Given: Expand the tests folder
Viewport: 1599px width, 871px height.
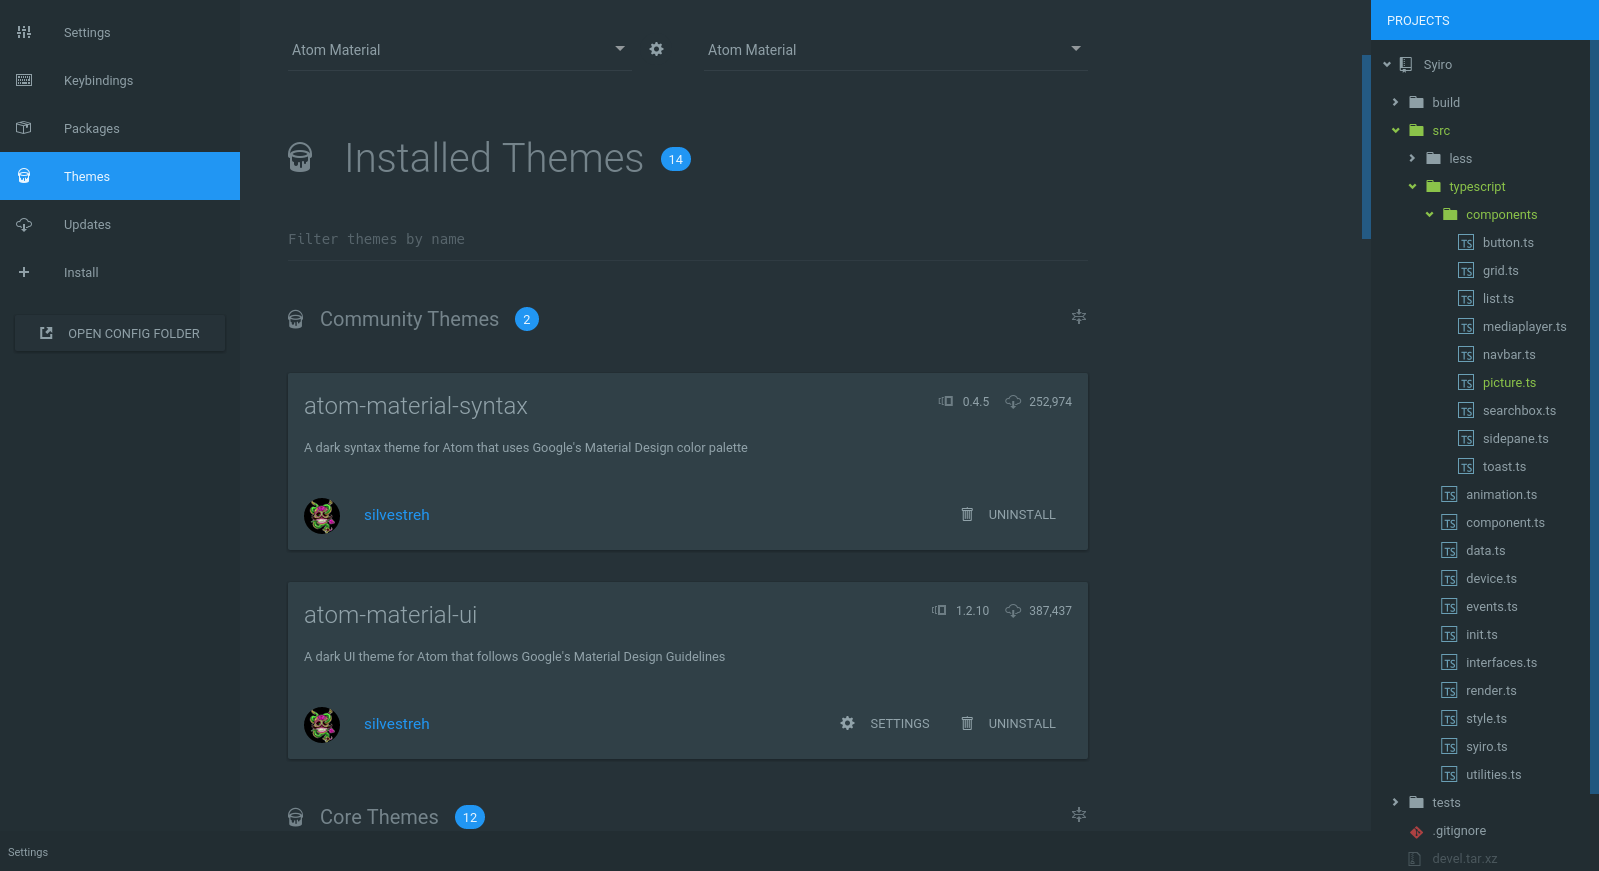Looking at the screenshot, I should coord(1396,802).
